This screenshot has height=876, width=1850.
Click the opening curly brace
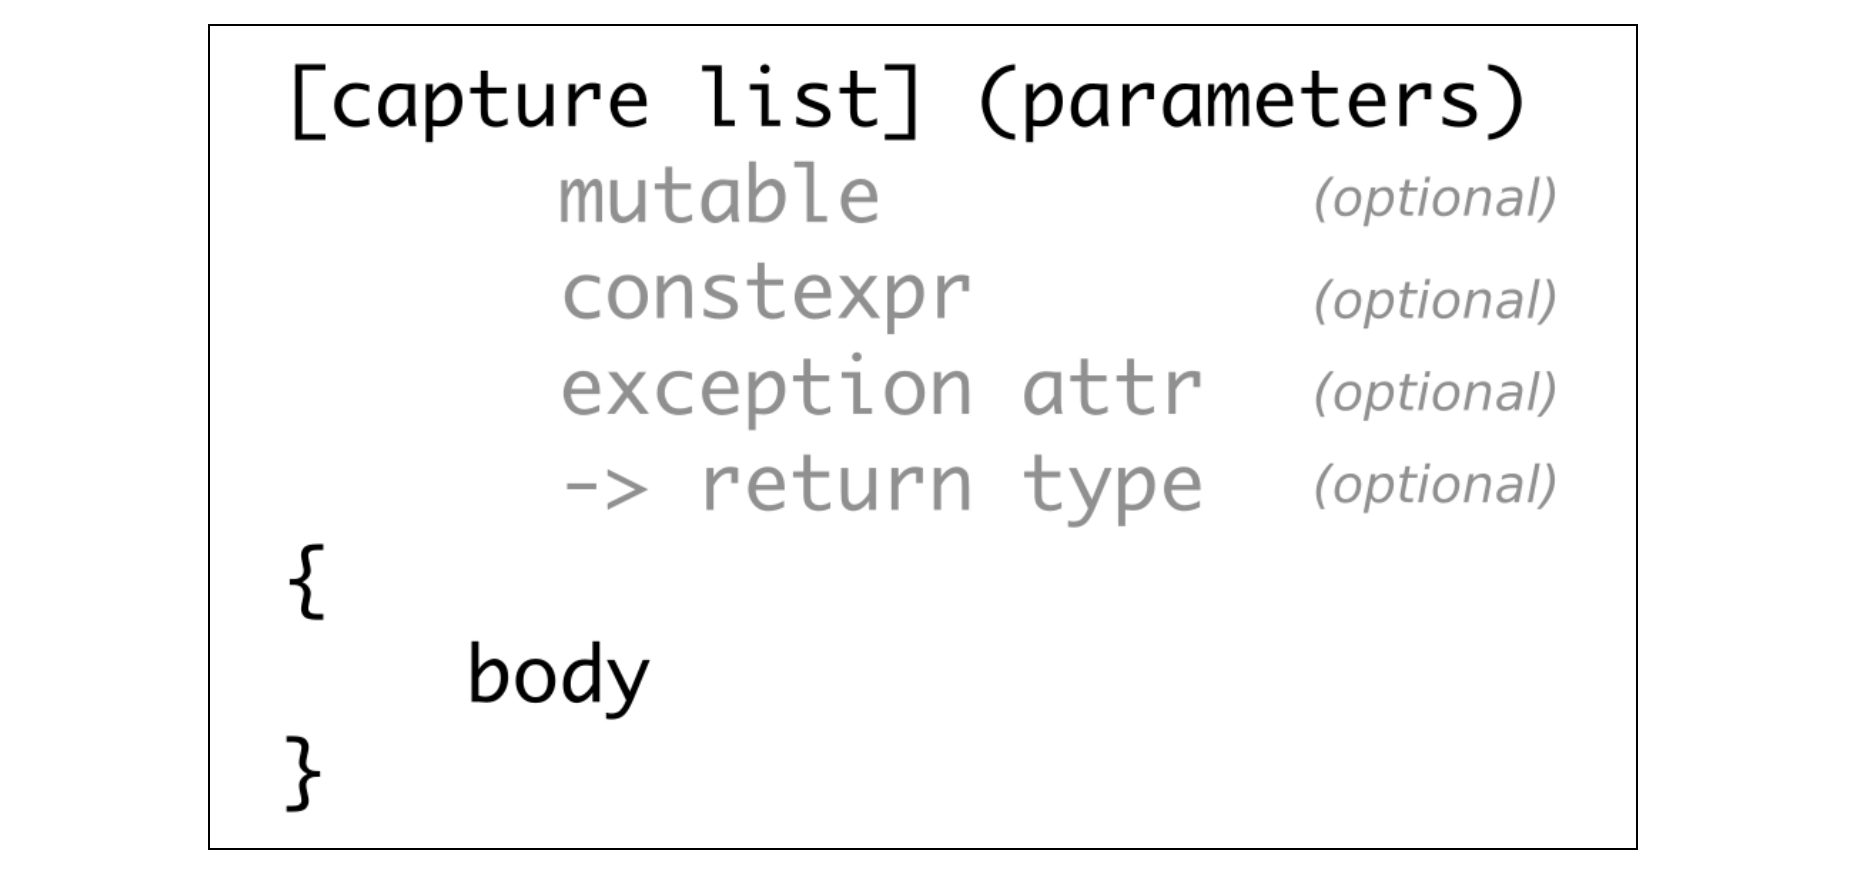tap(306, 583)
